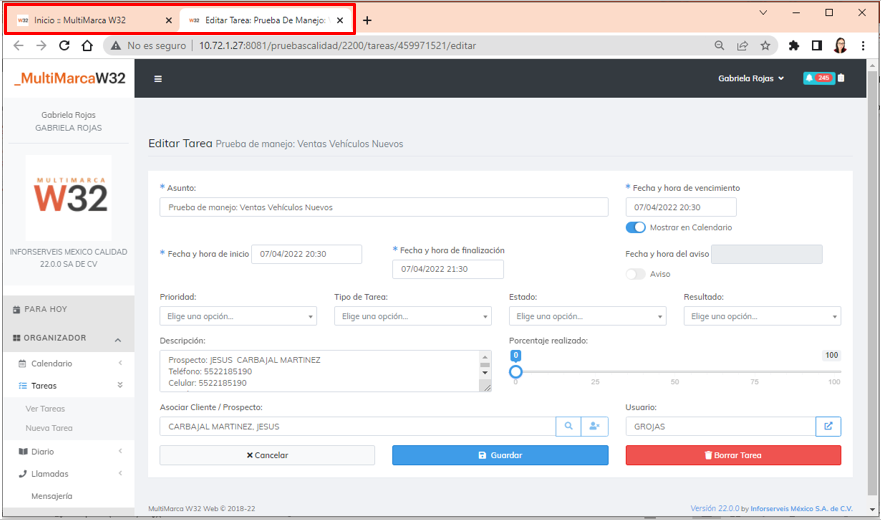
Task: Click 'Fecha y hora de finalización' field
Action: (x=448, y=269)
